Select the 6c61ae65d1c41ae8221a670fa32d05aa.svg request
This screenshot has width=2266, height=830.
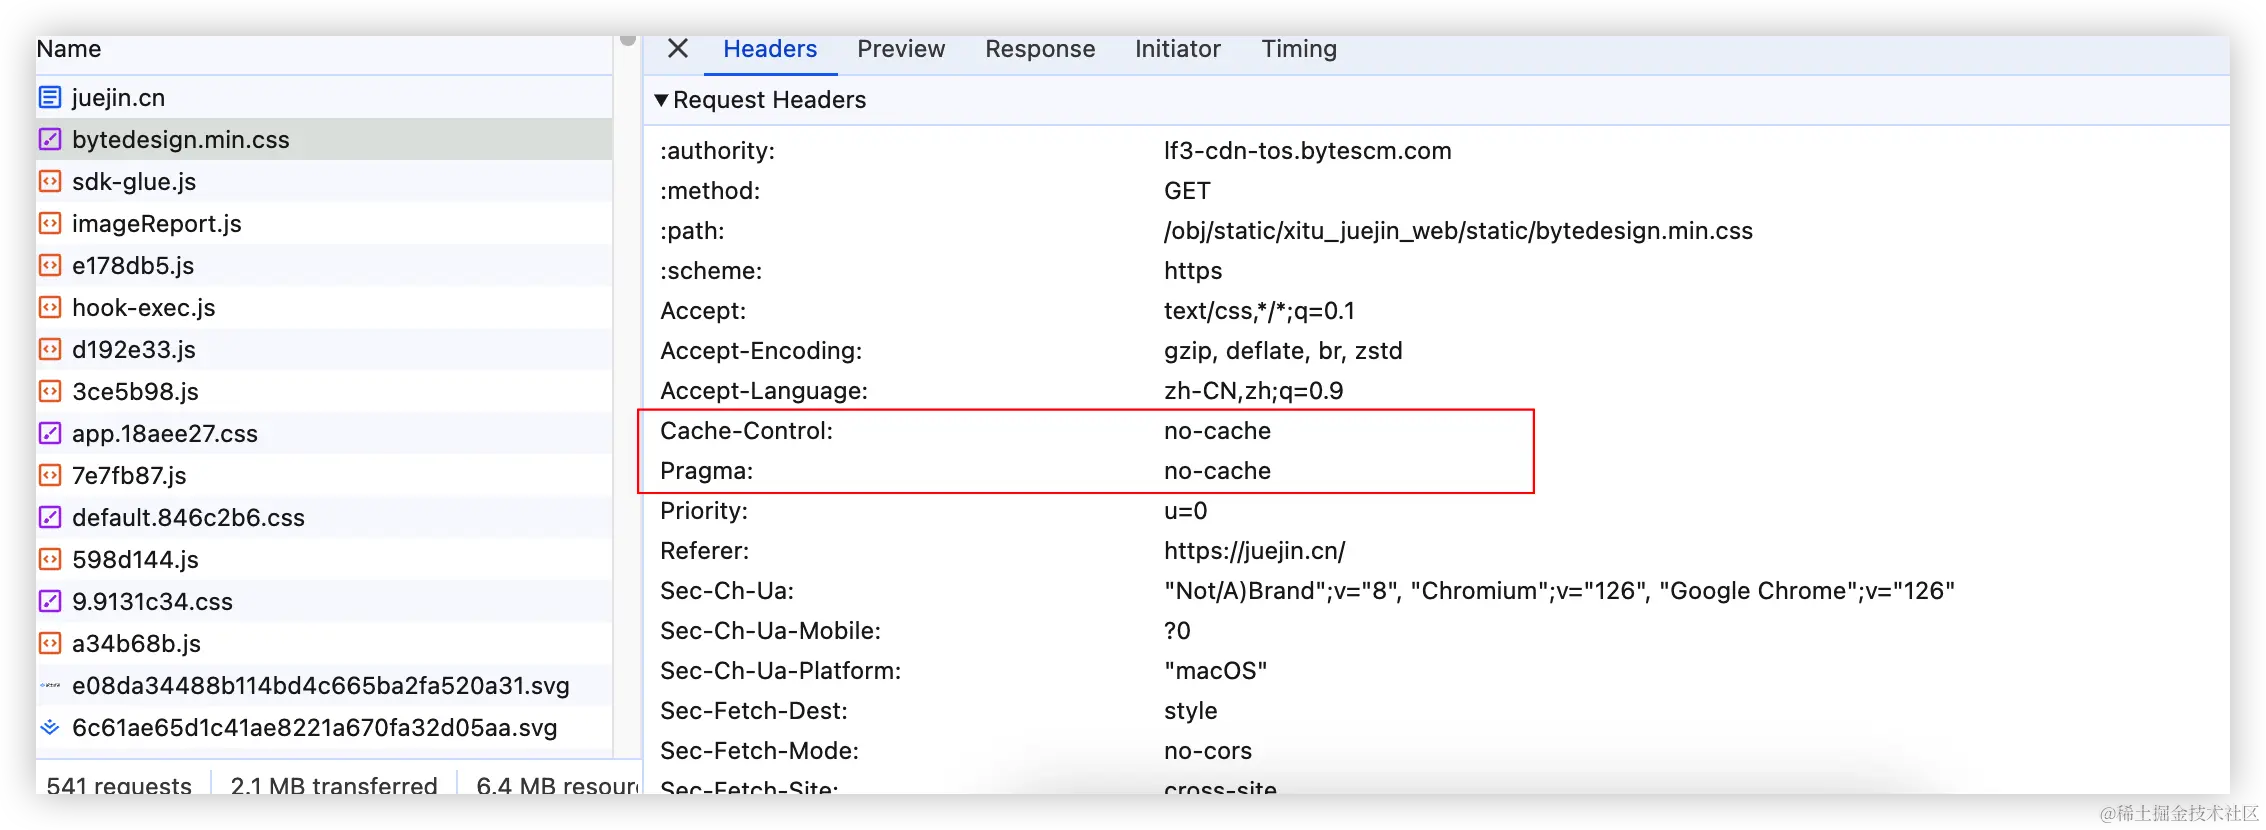[324, 727]
